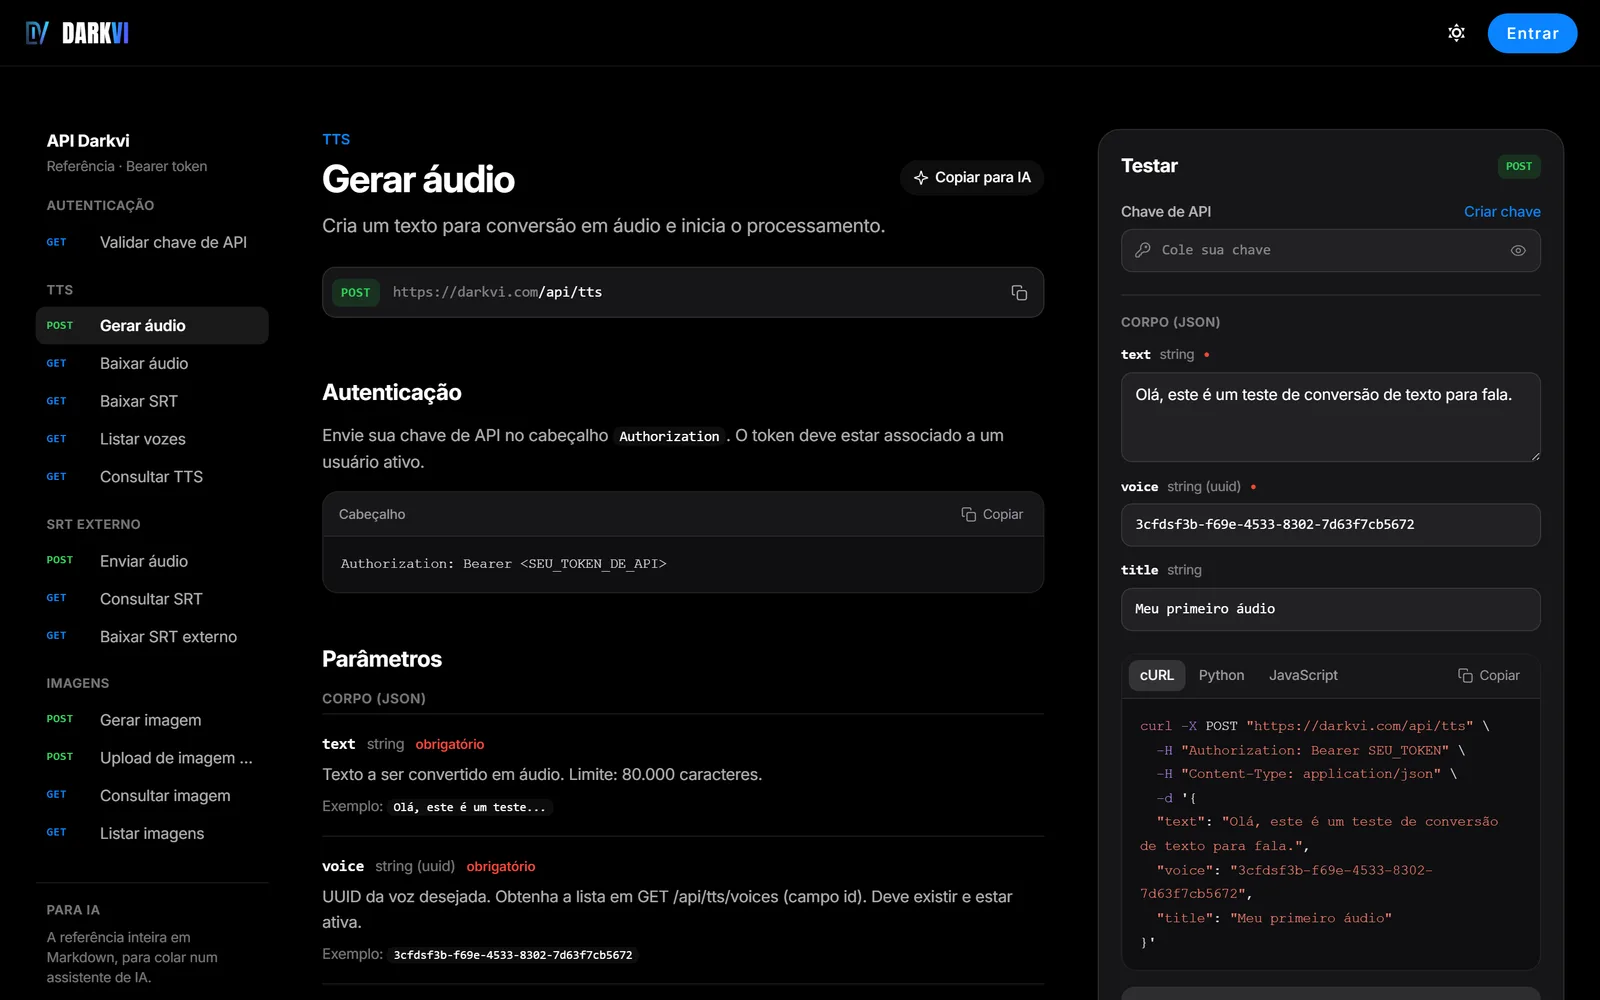Click the voice UUID input field
This screenshot has width=1600, height=1000.
click(x=1330, y=524)
